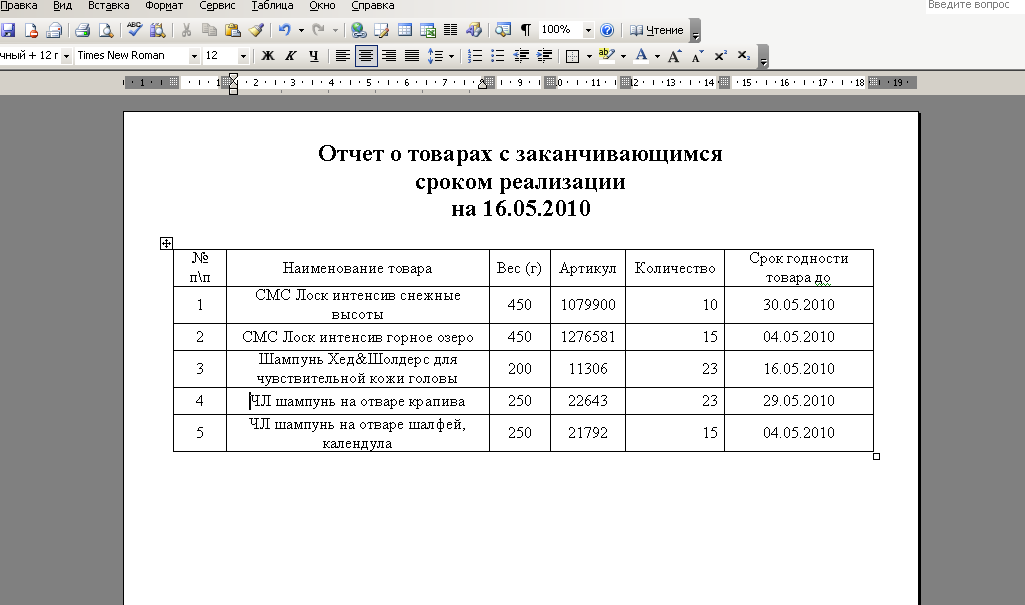The height and width of the screenshot is (605, 1025).
Task: Print the document with the printer icon
Action: [x=82, y=30]
